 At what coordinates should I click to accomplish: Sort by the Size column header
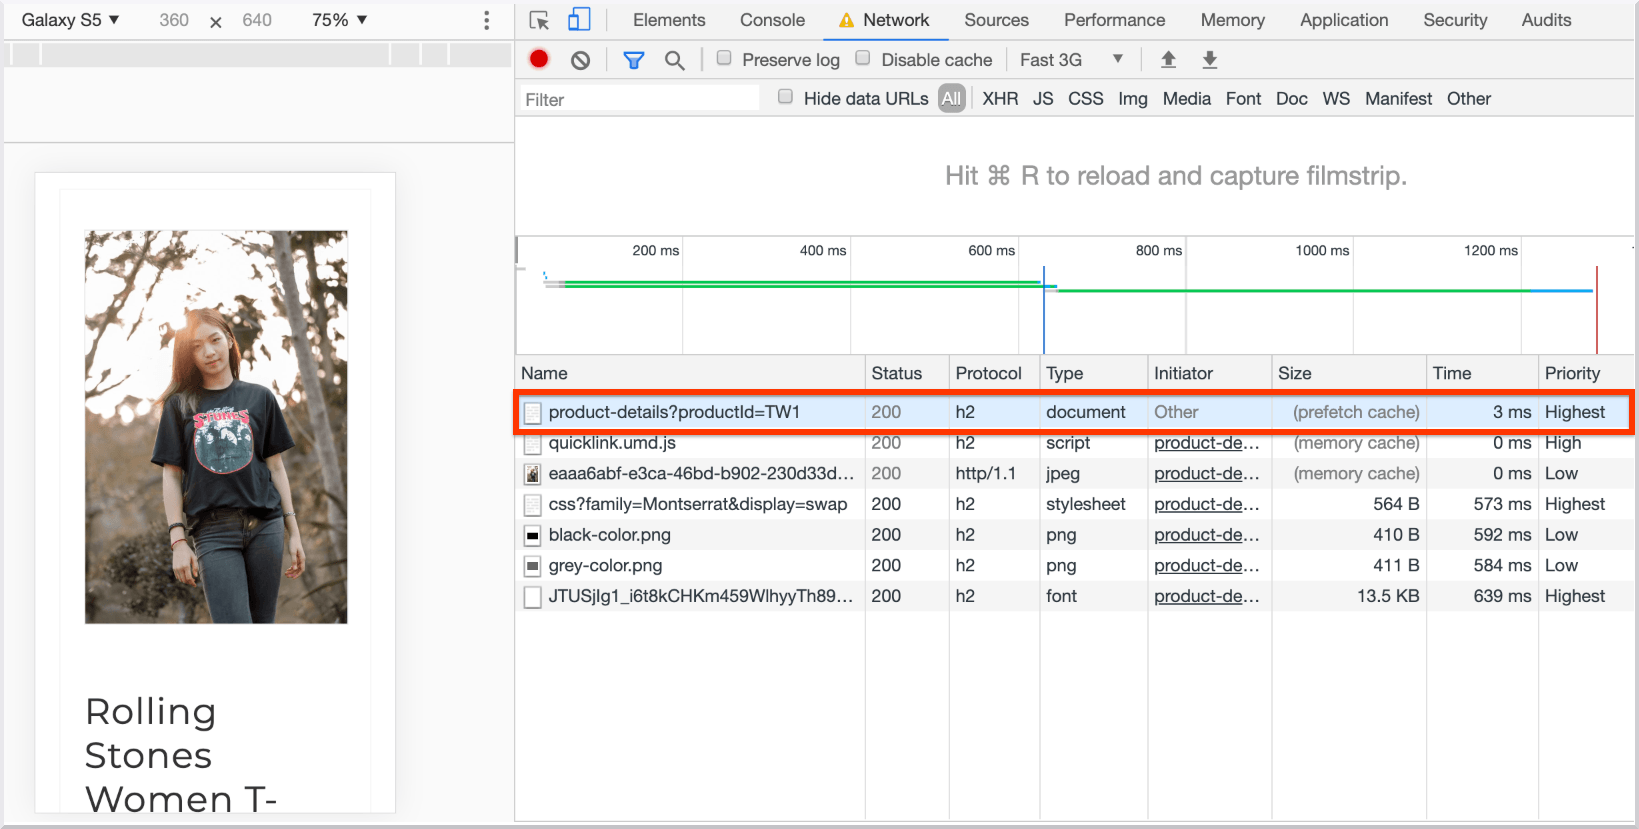[x=1349, y=373]
